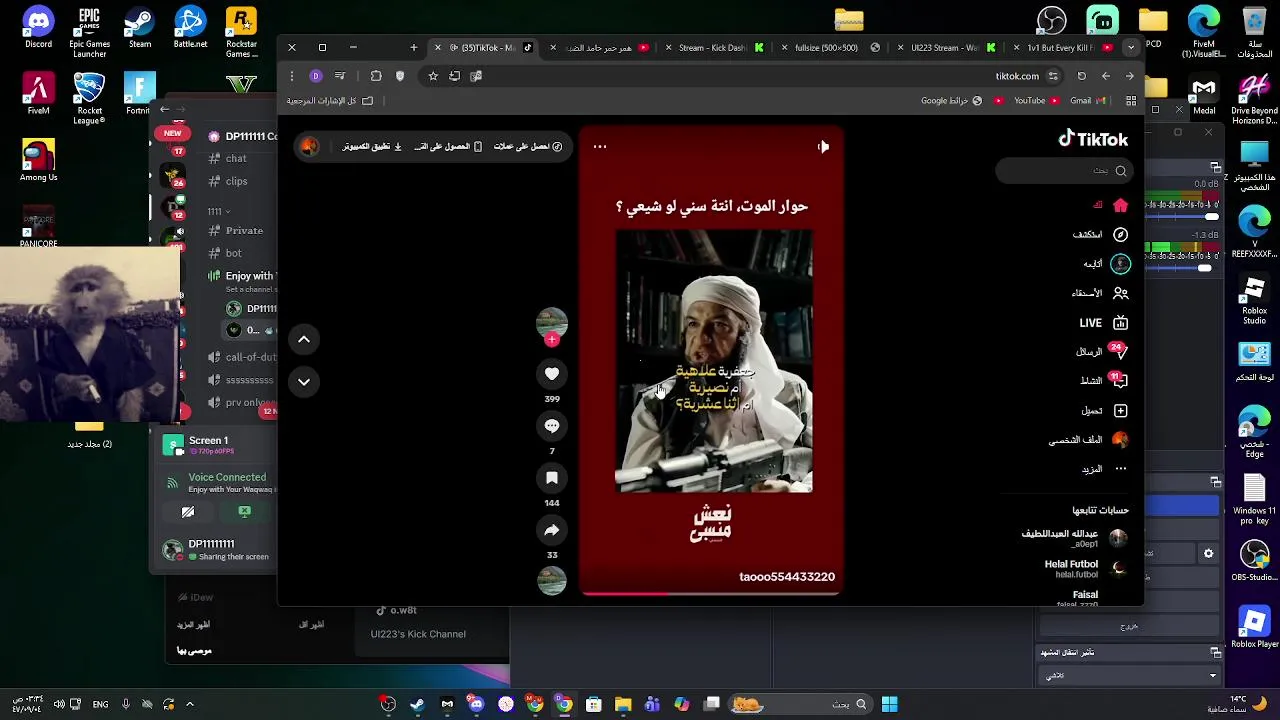Click the get app phone button

click(448, 146)
